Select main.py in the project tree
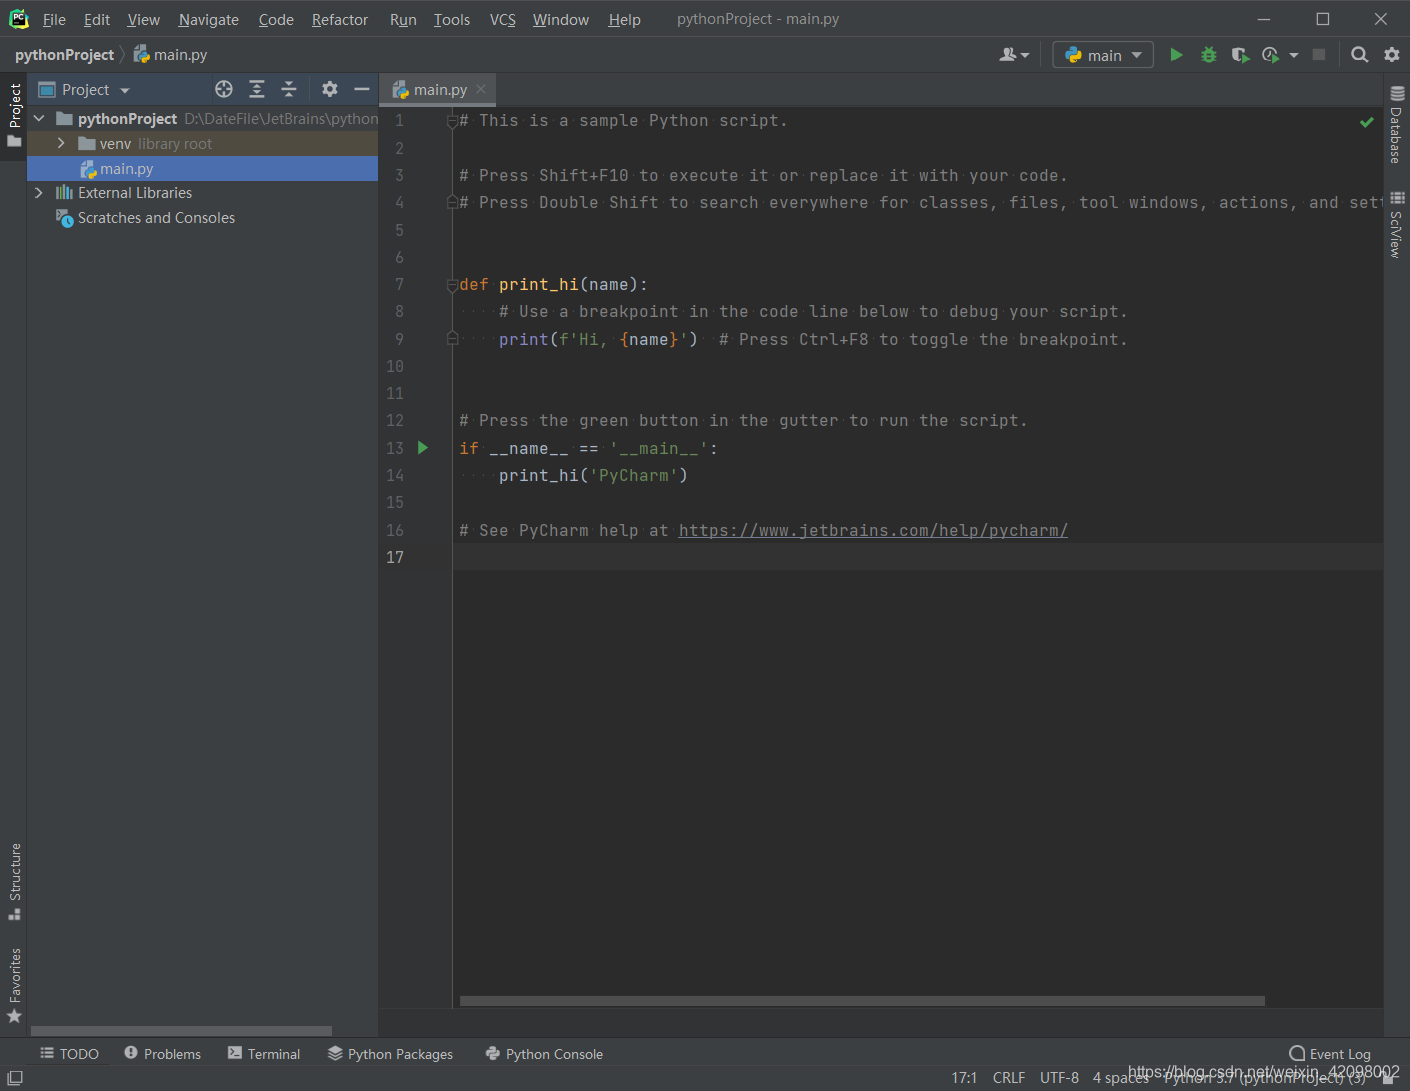The image size is (1410, 1091). pos(126,169)
